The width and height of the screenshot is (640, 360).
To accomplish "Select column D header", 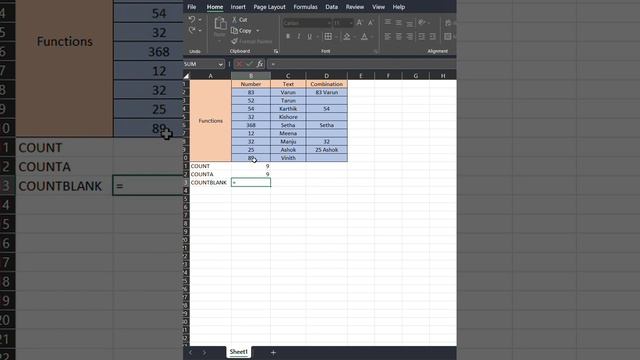I will pos(327,76).
